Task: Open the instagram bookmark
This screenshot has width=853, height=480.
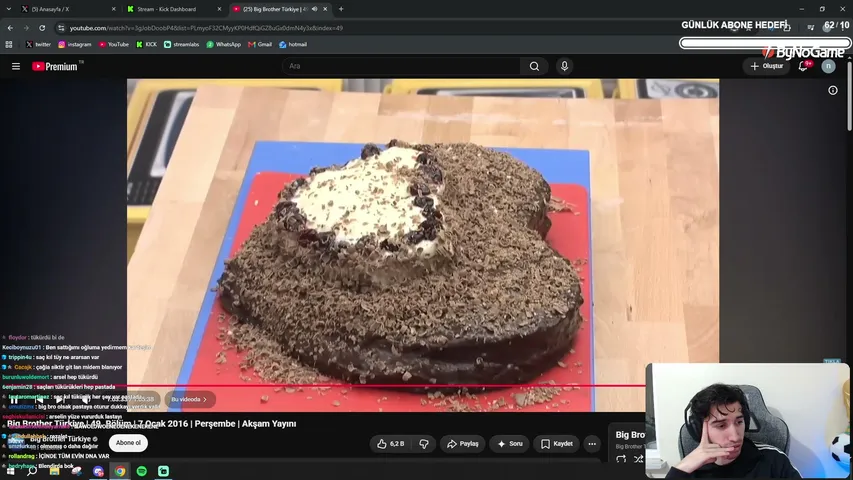Action: (75, 45)
